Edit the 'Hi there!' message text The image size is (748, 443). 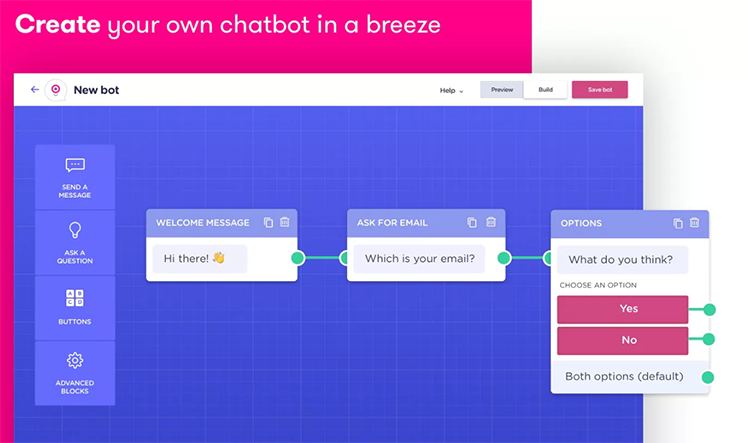pos(200,258)
